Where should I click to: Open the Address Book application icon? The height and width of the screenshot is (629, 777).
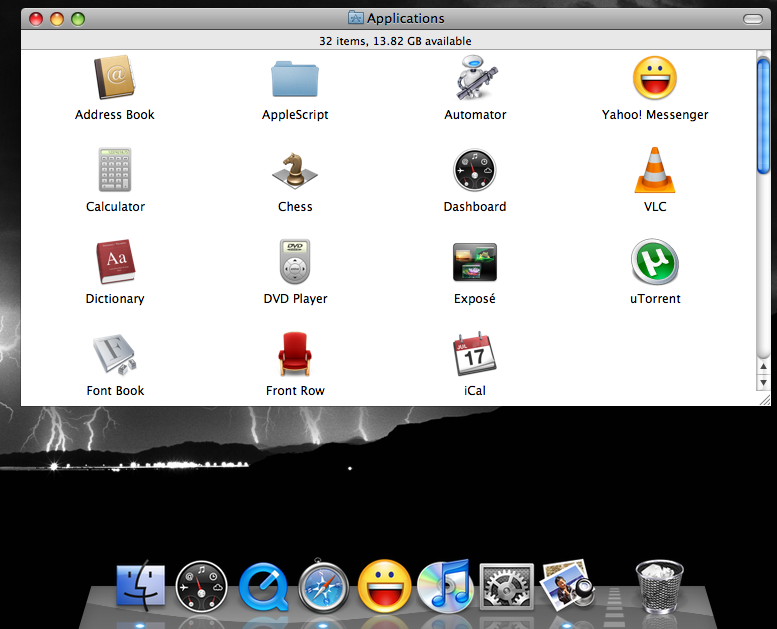tap(115, 78)
